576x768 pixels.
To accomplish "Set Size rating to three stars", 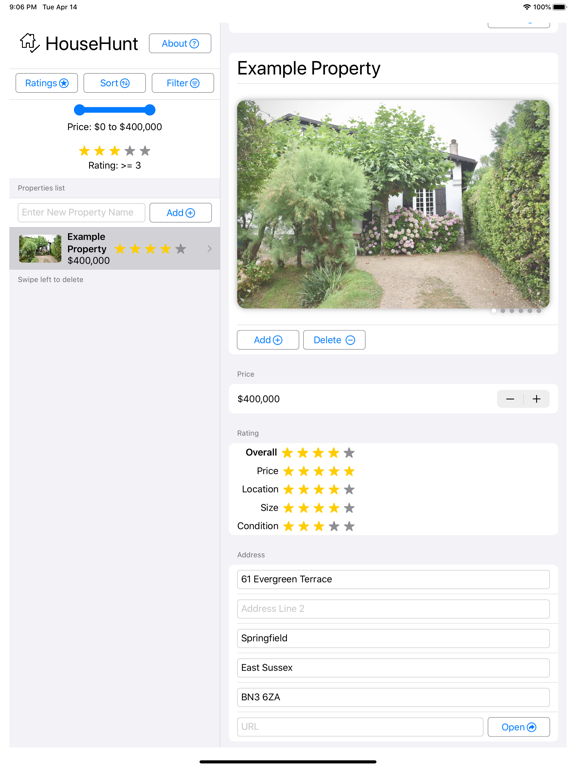I will [x=319, y=508].
